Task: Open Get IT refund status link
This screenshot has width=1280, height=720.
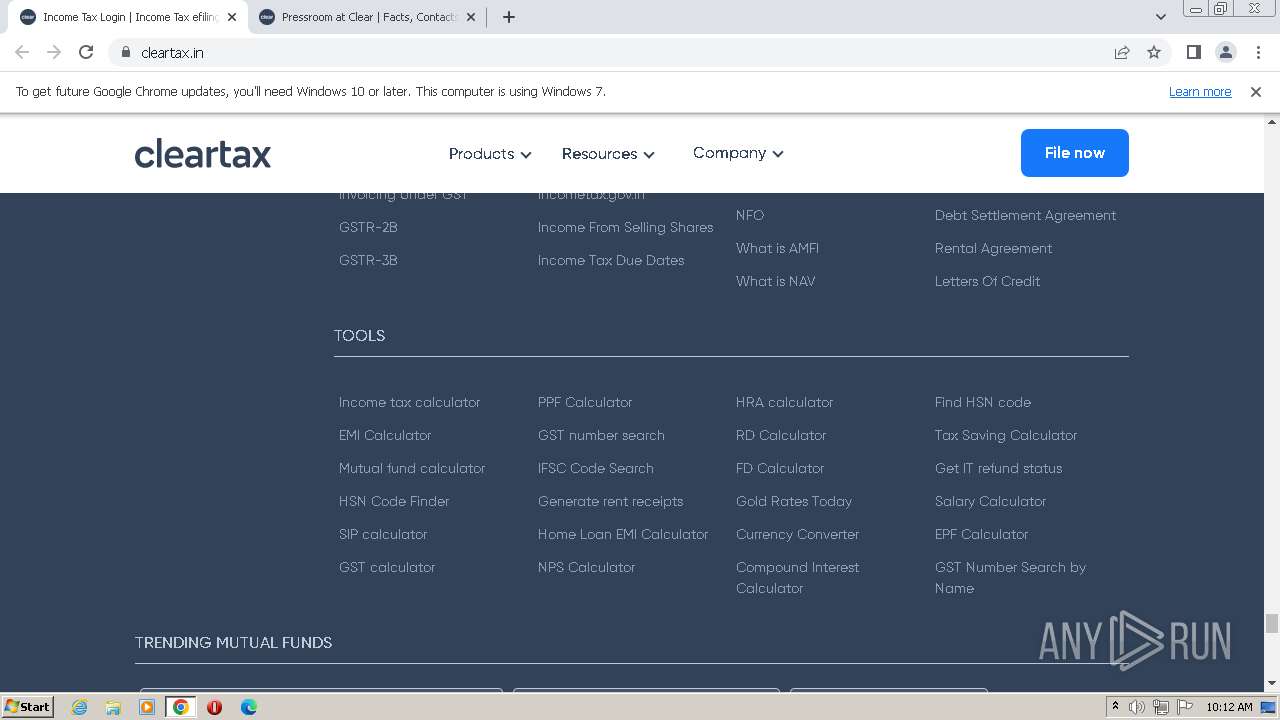Action: click(999, 468)
